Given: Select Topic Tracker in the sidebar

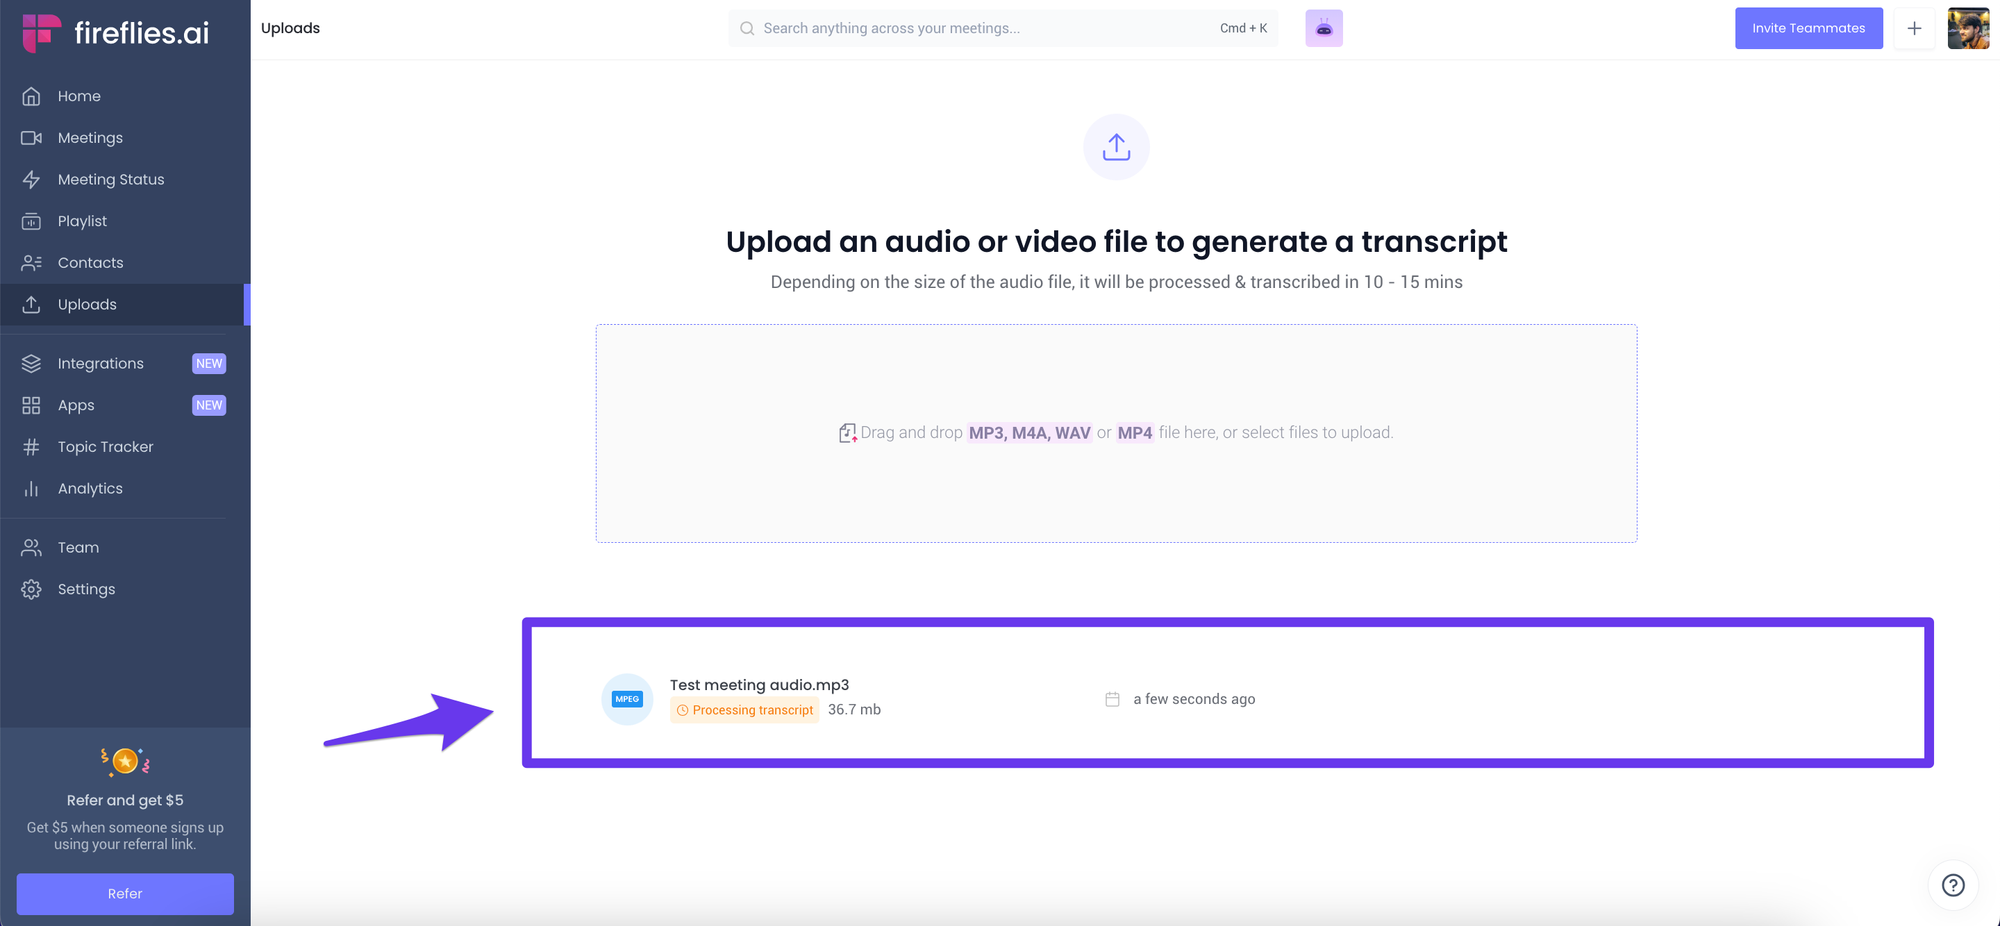Looking at the screenshot, I should (105, 446).
